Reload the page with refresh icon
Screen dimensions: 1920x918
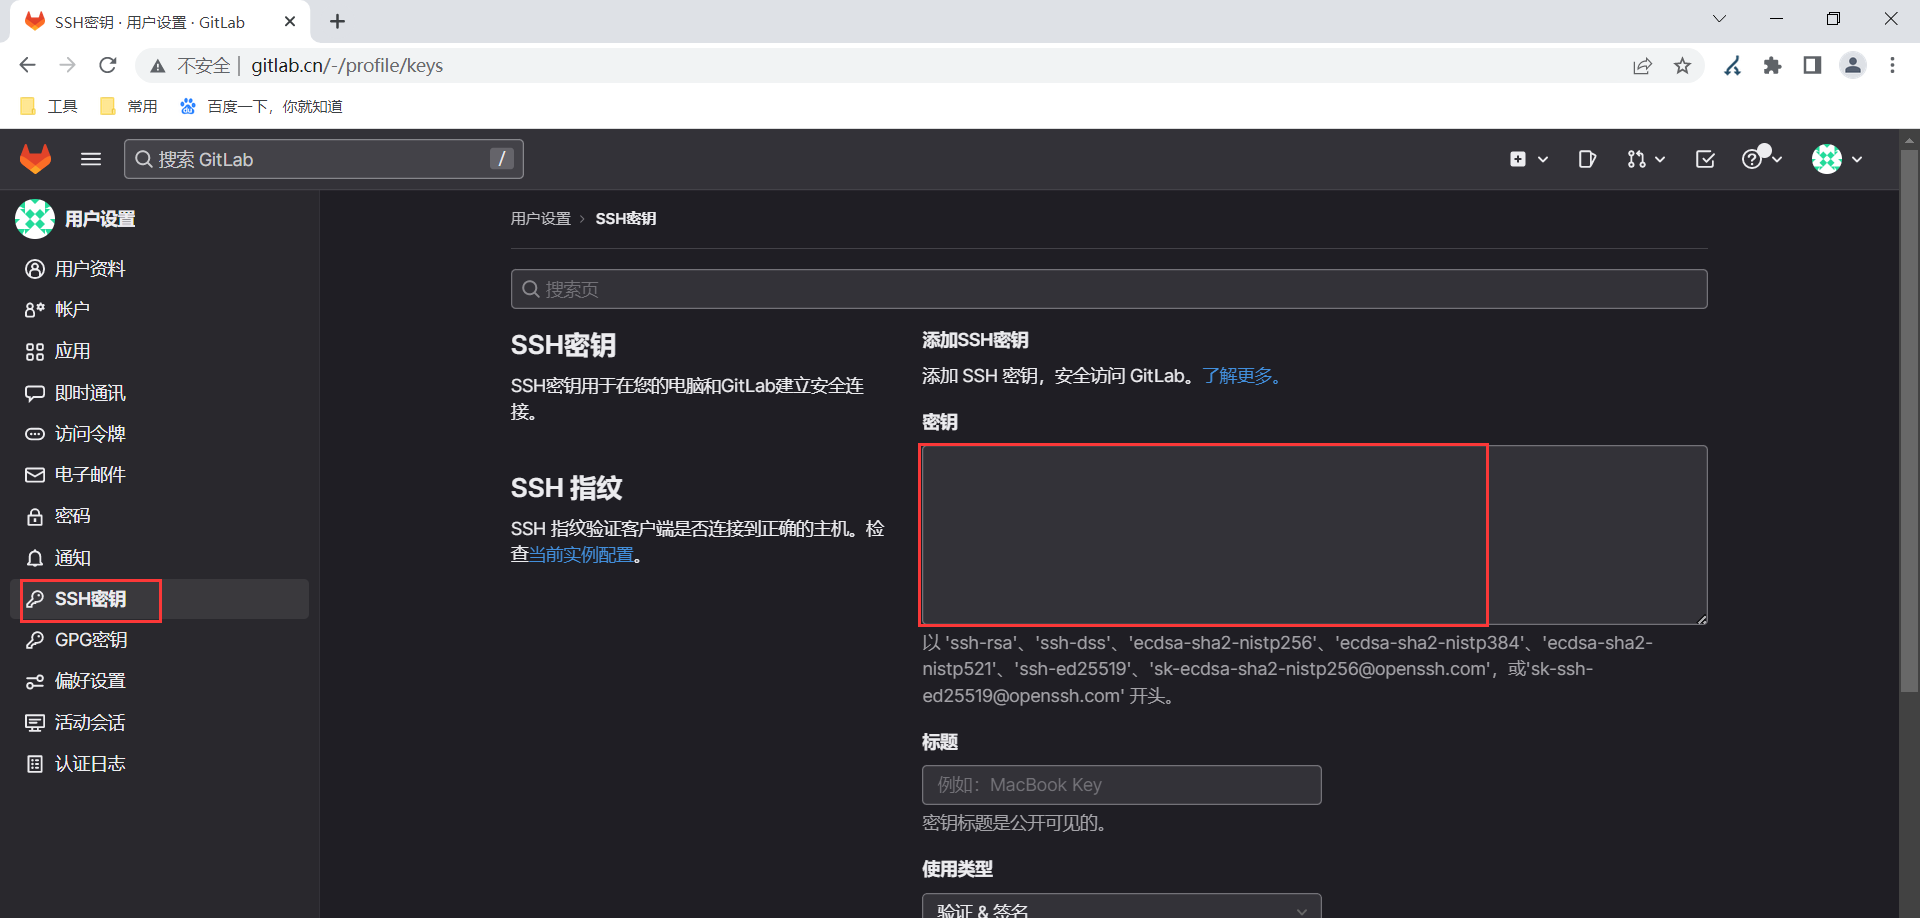[108, 65]
